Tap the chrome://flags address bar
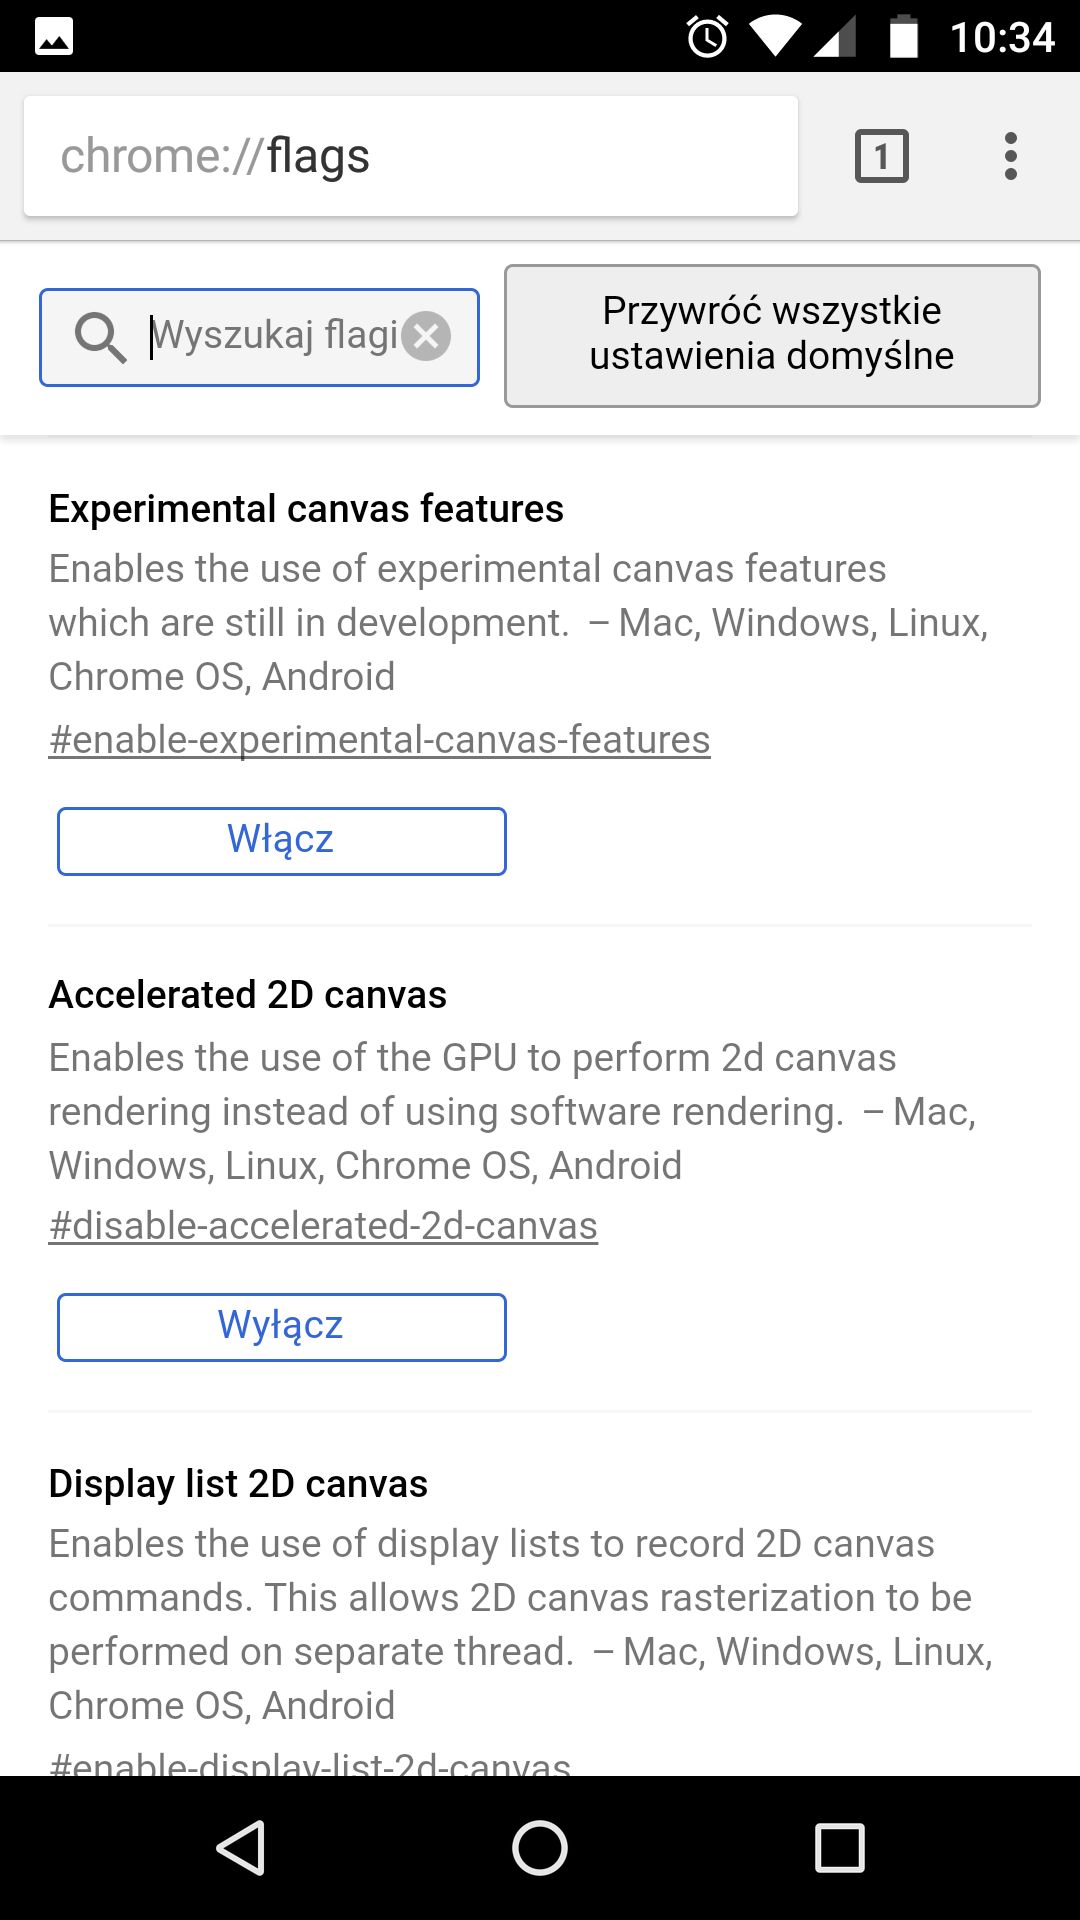The image size is (1080, 1920). (410, 156)
